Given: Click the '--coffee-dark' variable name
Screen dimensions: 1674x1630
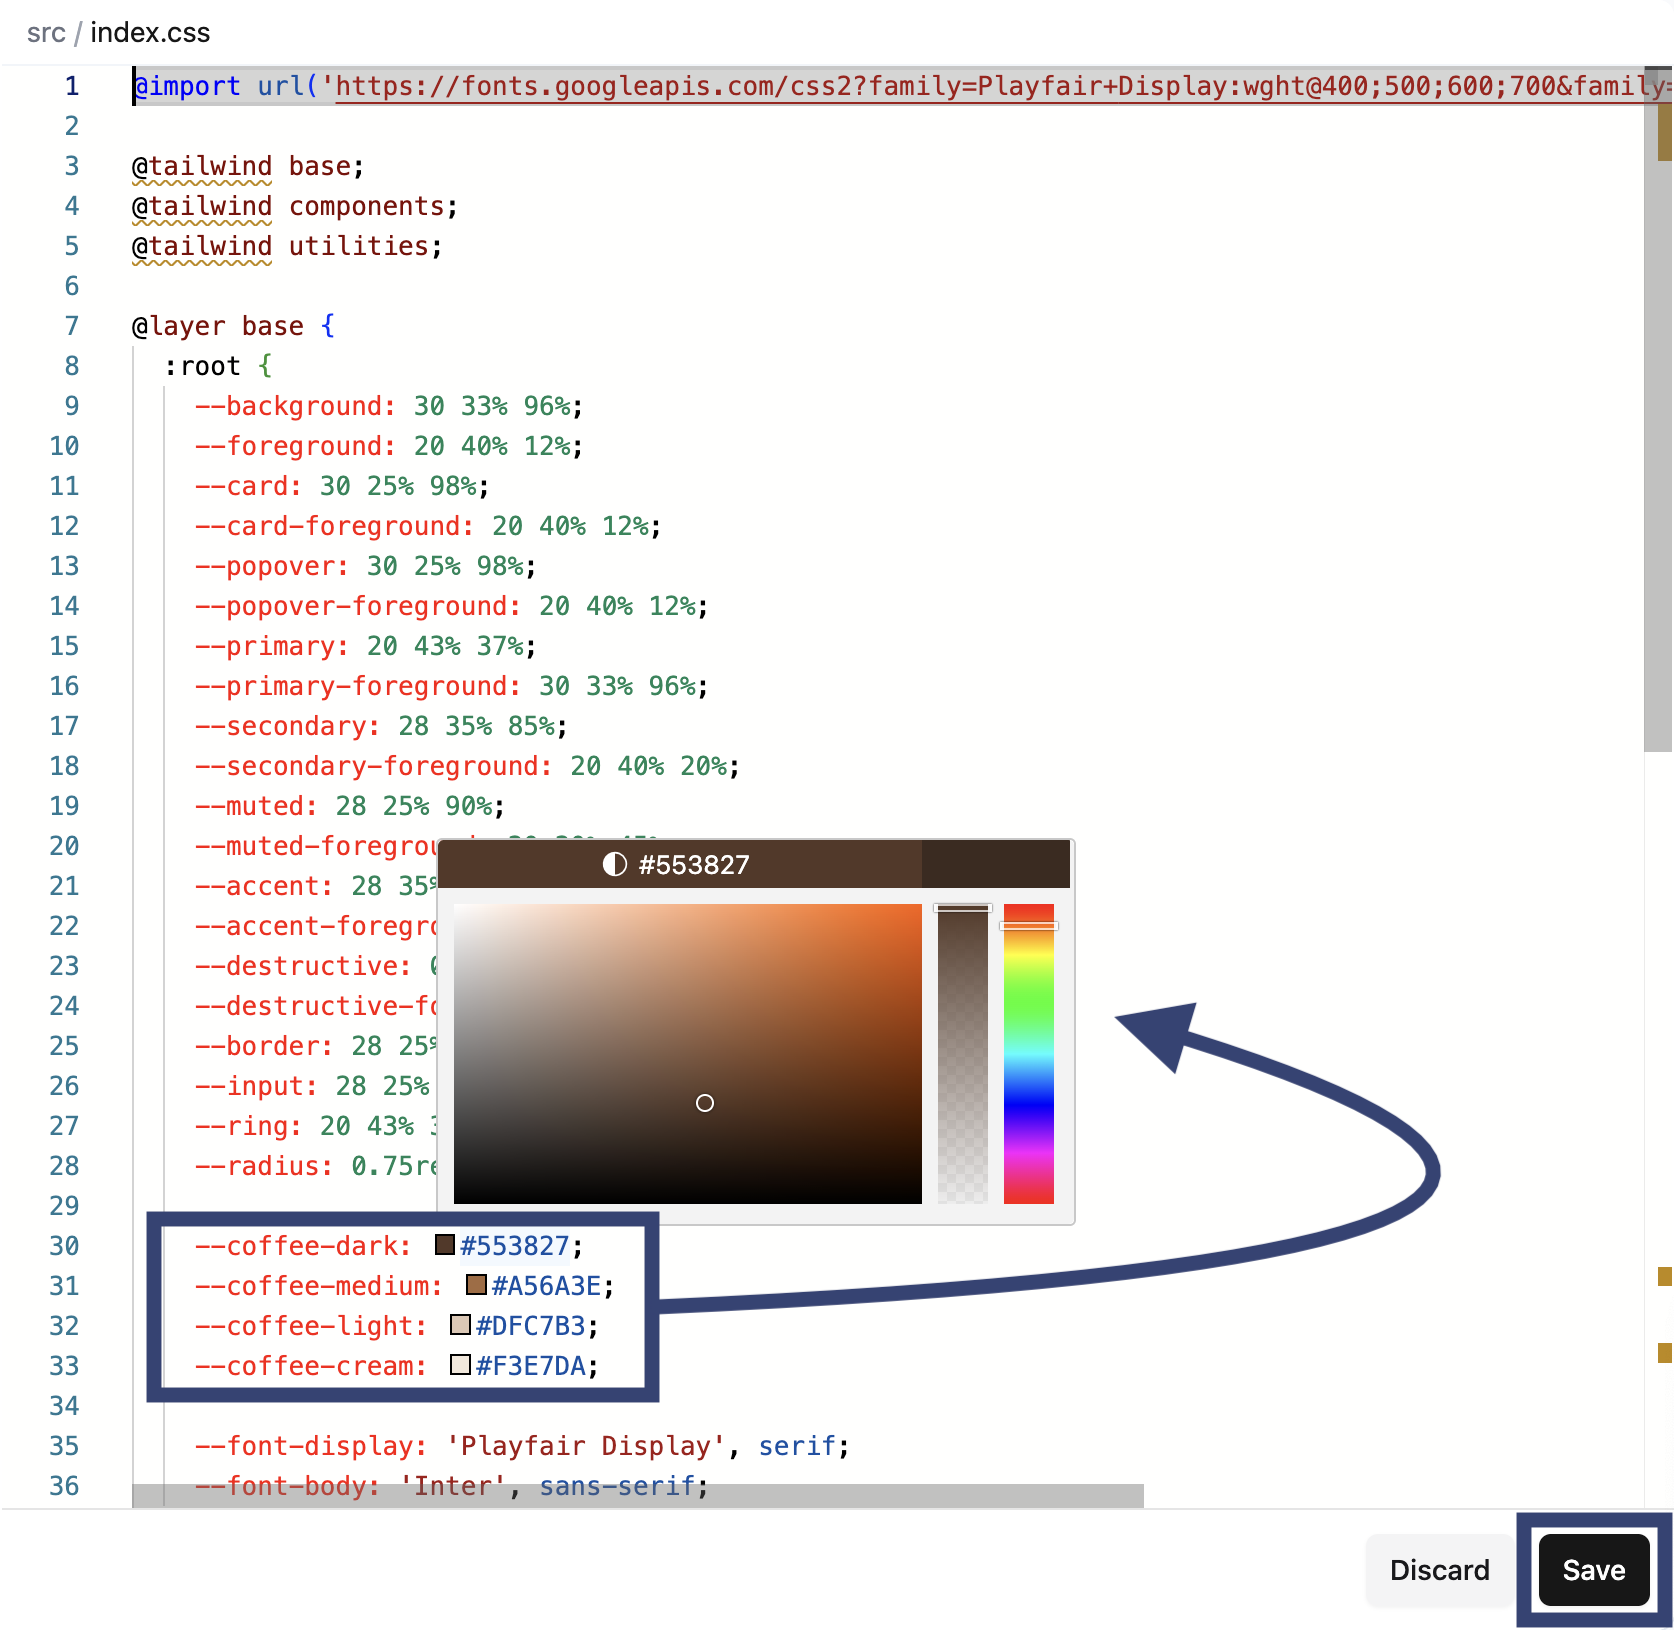Looking at the screenshot, I should (296, 1246).
